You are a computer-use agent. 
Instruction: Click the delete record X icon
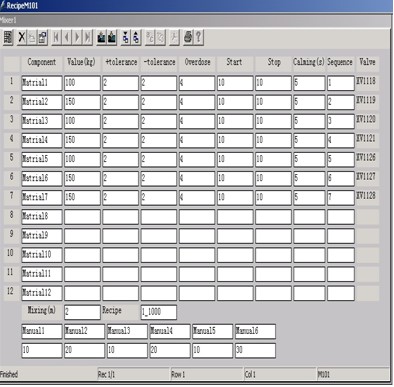22,37
